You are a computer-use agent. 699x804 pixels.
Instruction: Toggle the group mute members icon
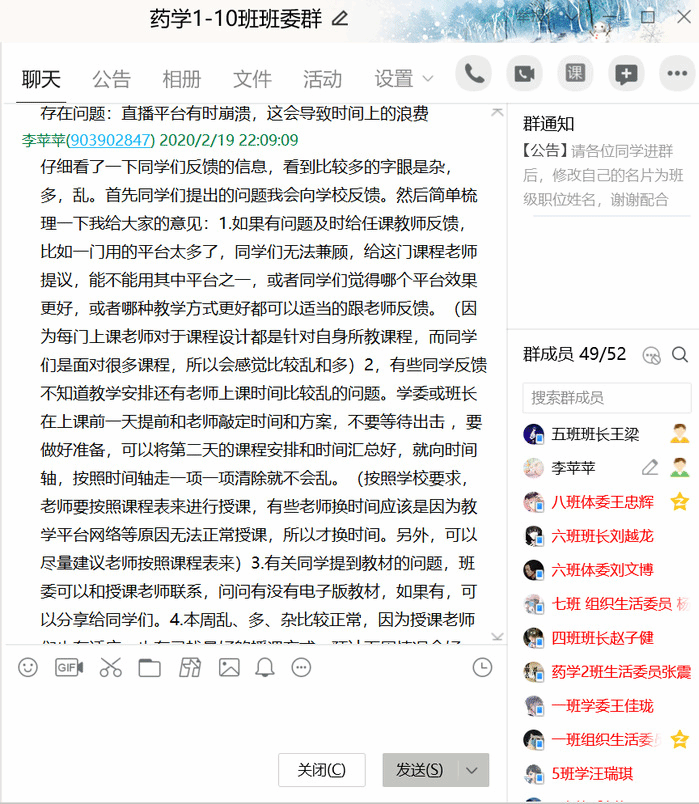tap(652, 354)
